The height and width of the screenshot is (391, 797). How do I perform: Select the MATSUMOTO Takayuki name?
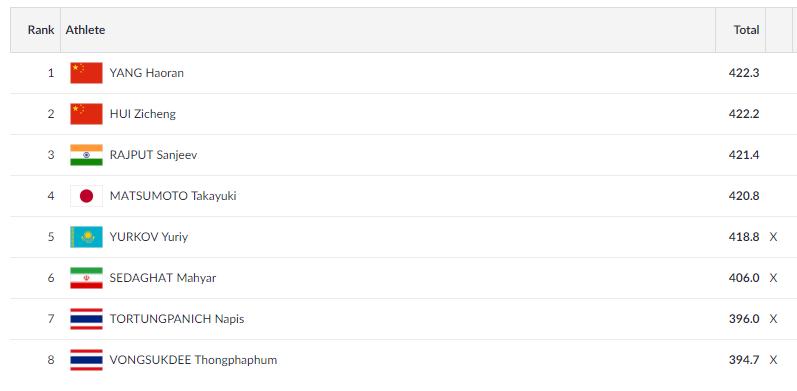[173, 196]
